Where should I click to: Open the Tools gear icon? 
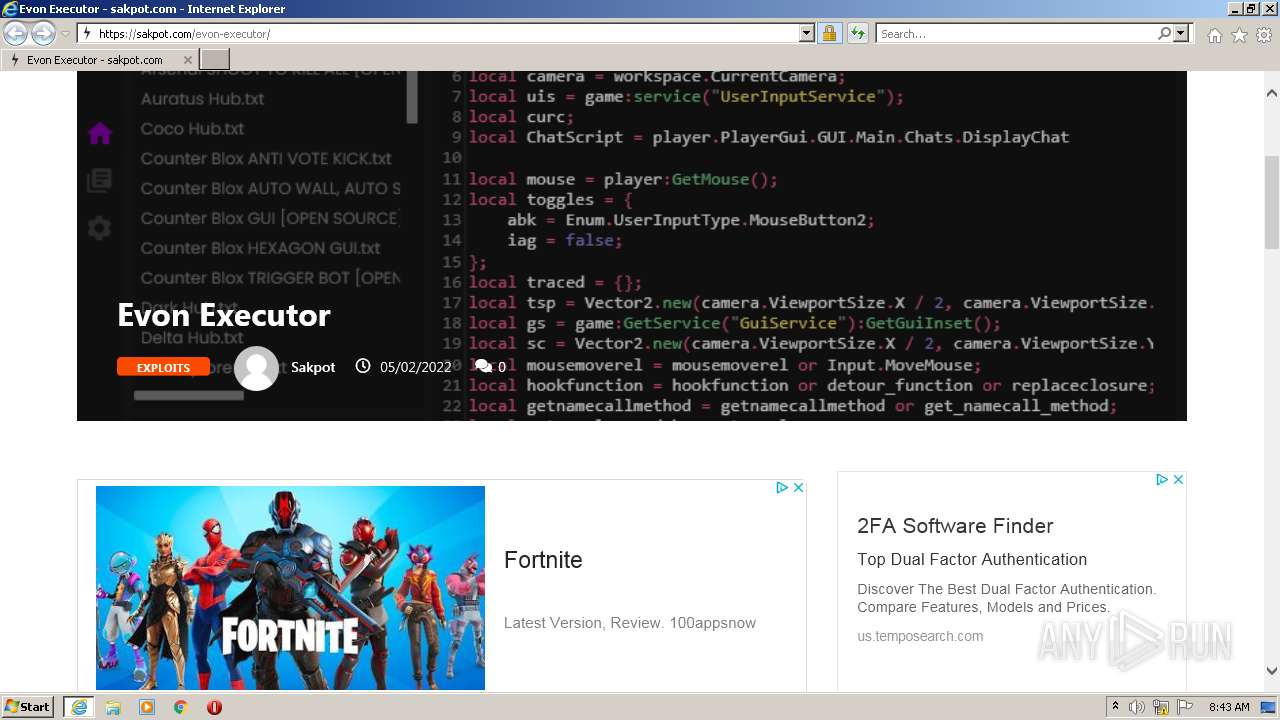[1264, 35]
